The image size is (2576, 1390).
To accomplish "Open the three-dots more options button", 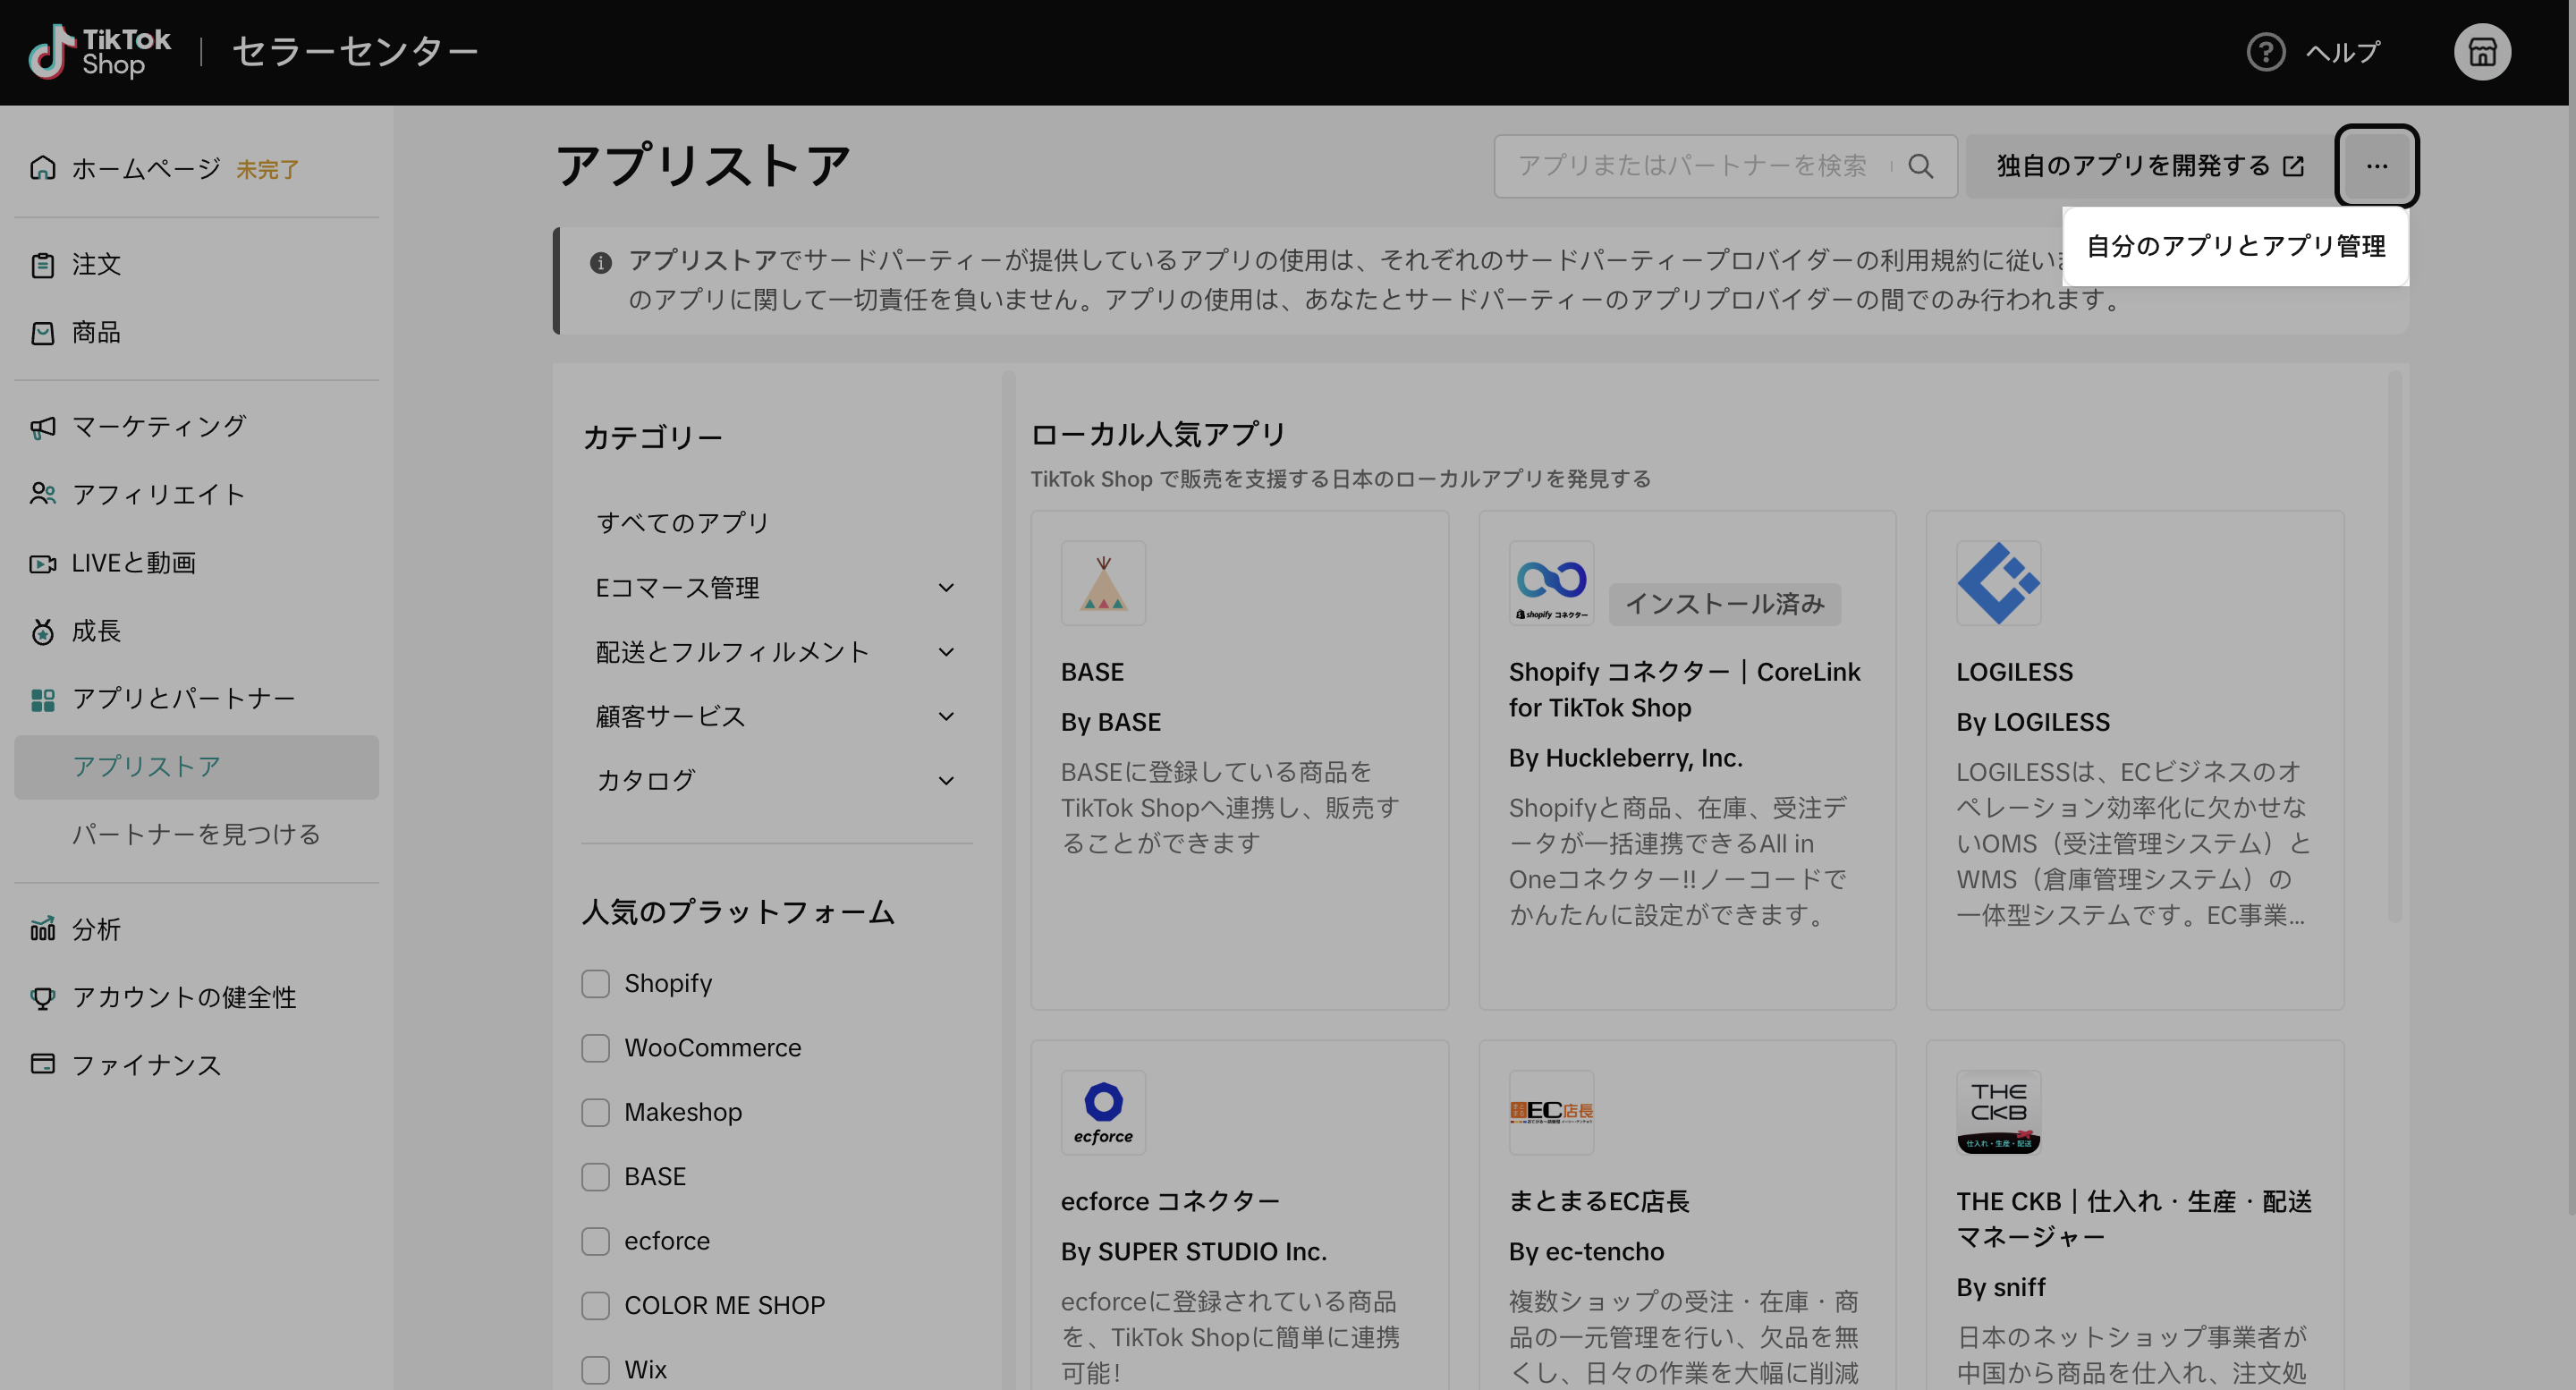I will point(2376,166).
